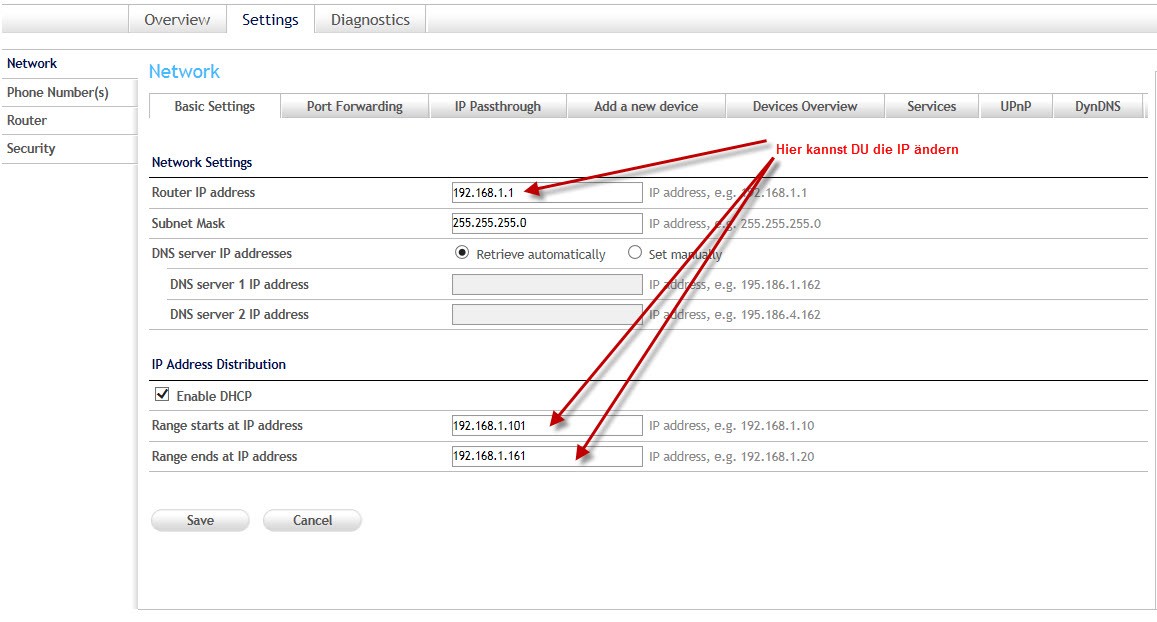Open Security sidebar section
Image resolution: width=1157 pixels, height=622 pixels.
tap(31, 148)
